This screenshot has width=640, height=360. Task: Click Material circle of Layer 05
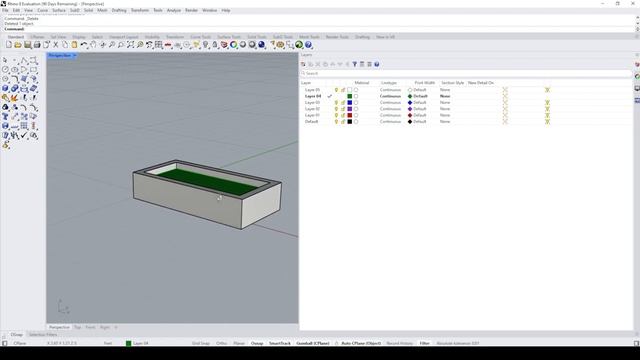(x=356, y=90)
